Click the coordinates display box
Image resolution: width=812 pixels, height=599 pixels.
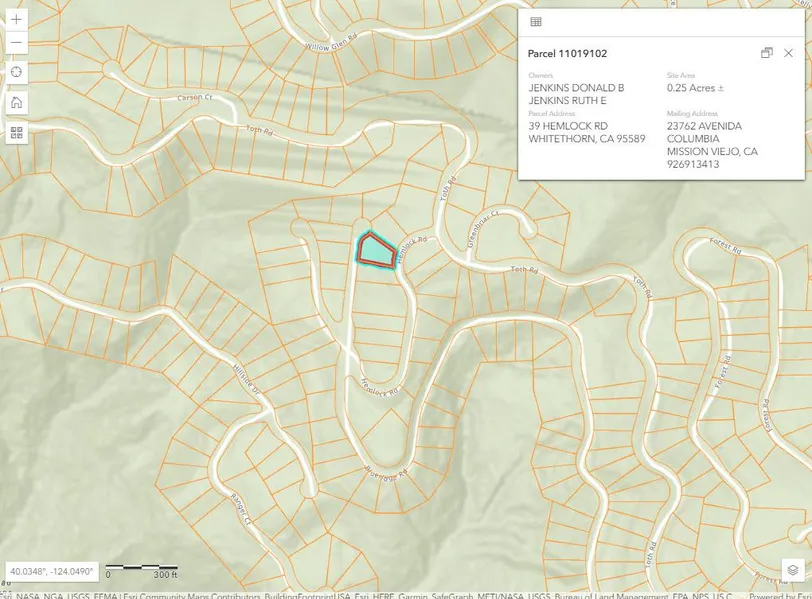click(x=50, y=572)
